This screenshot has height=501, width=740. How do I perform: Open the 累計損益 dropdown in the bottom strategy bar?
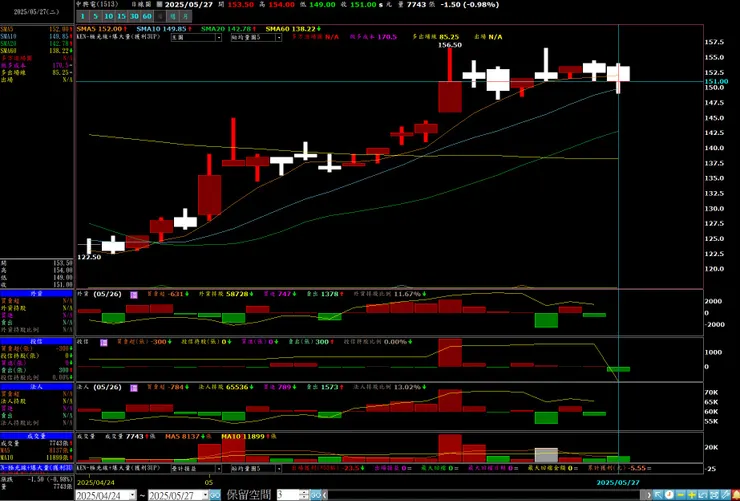[196, 468]
